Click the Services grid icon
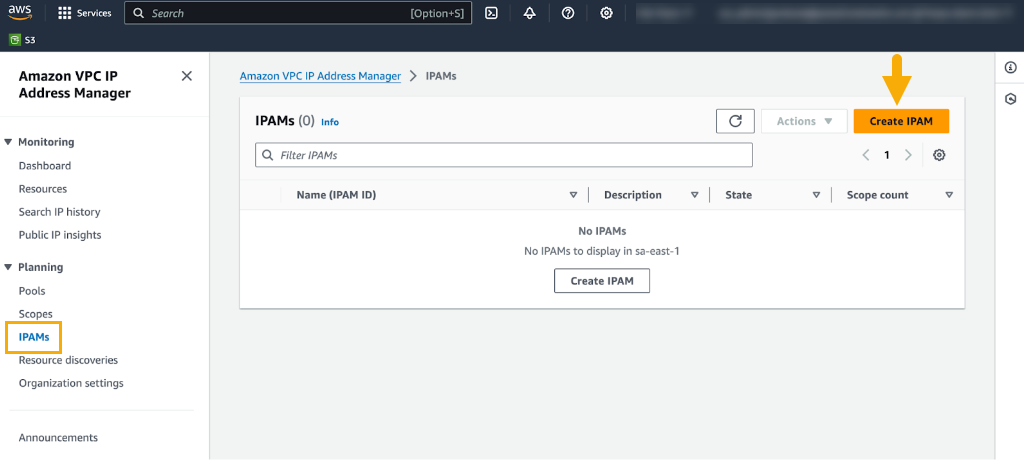Screen dimensions: 1024x462 pos(65,13)
